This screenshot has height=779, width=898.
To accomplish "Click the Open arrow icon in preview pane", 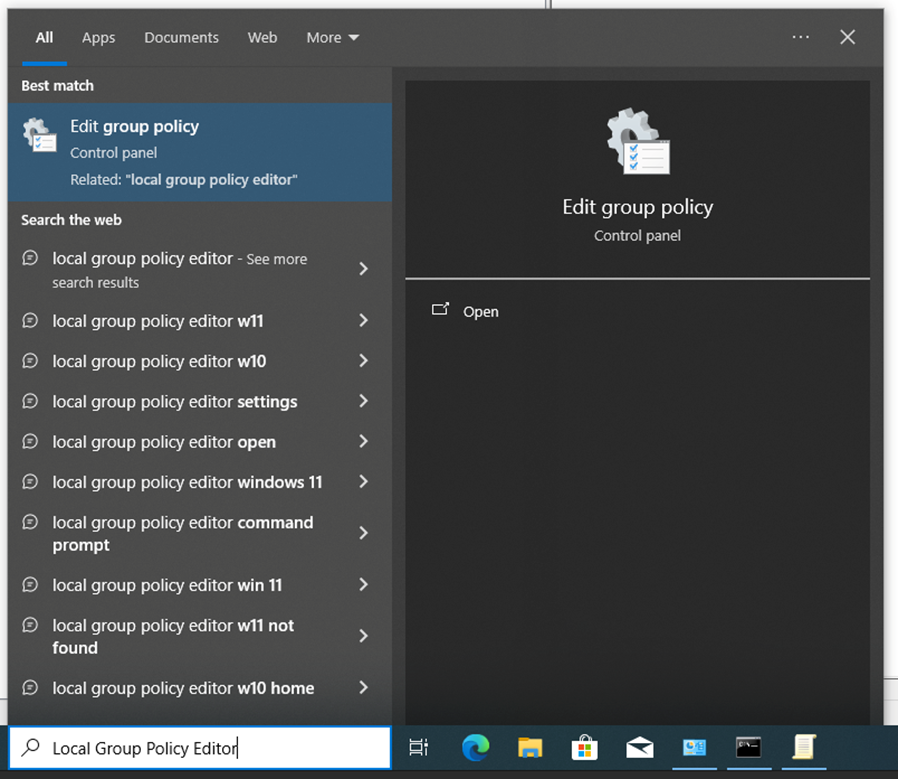I will click(440, 310).
